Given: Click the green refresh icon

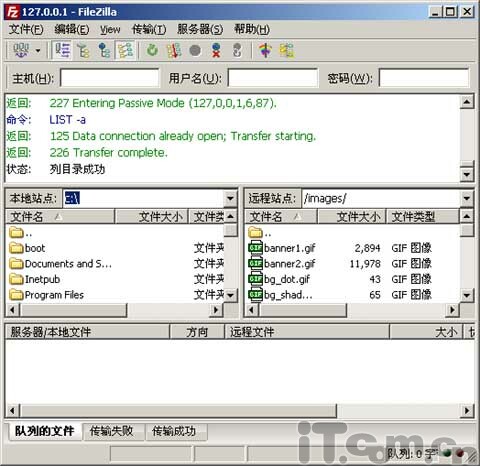Looking at the screenshot, I should click(x=152, y=51).
